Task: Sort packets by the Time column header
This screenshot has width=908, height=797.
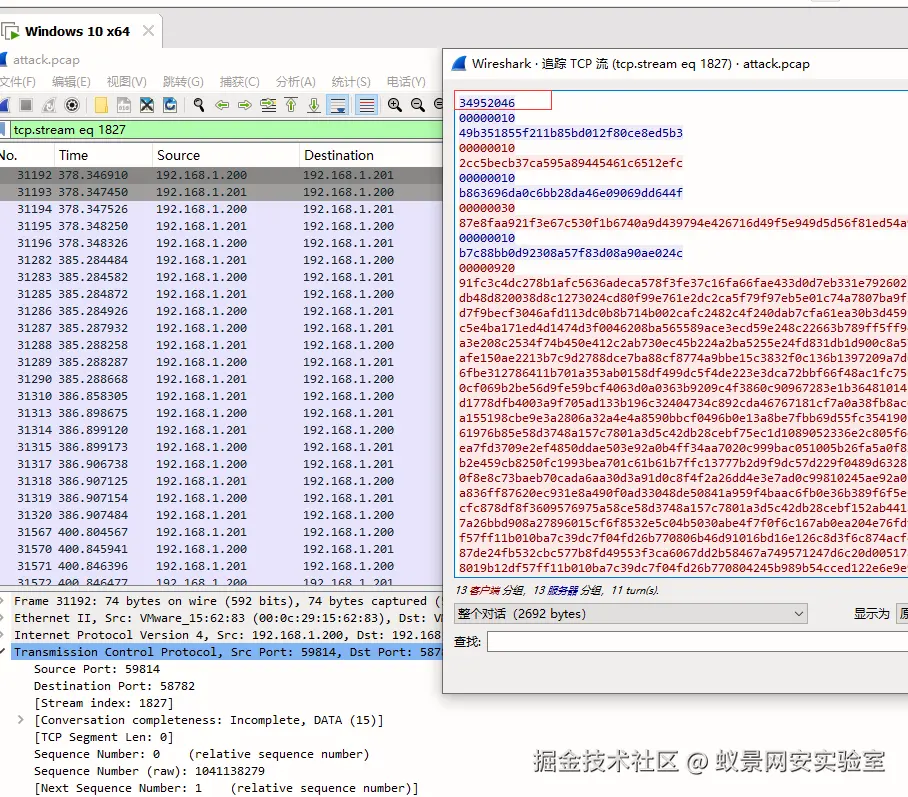Action: [103, 155]
